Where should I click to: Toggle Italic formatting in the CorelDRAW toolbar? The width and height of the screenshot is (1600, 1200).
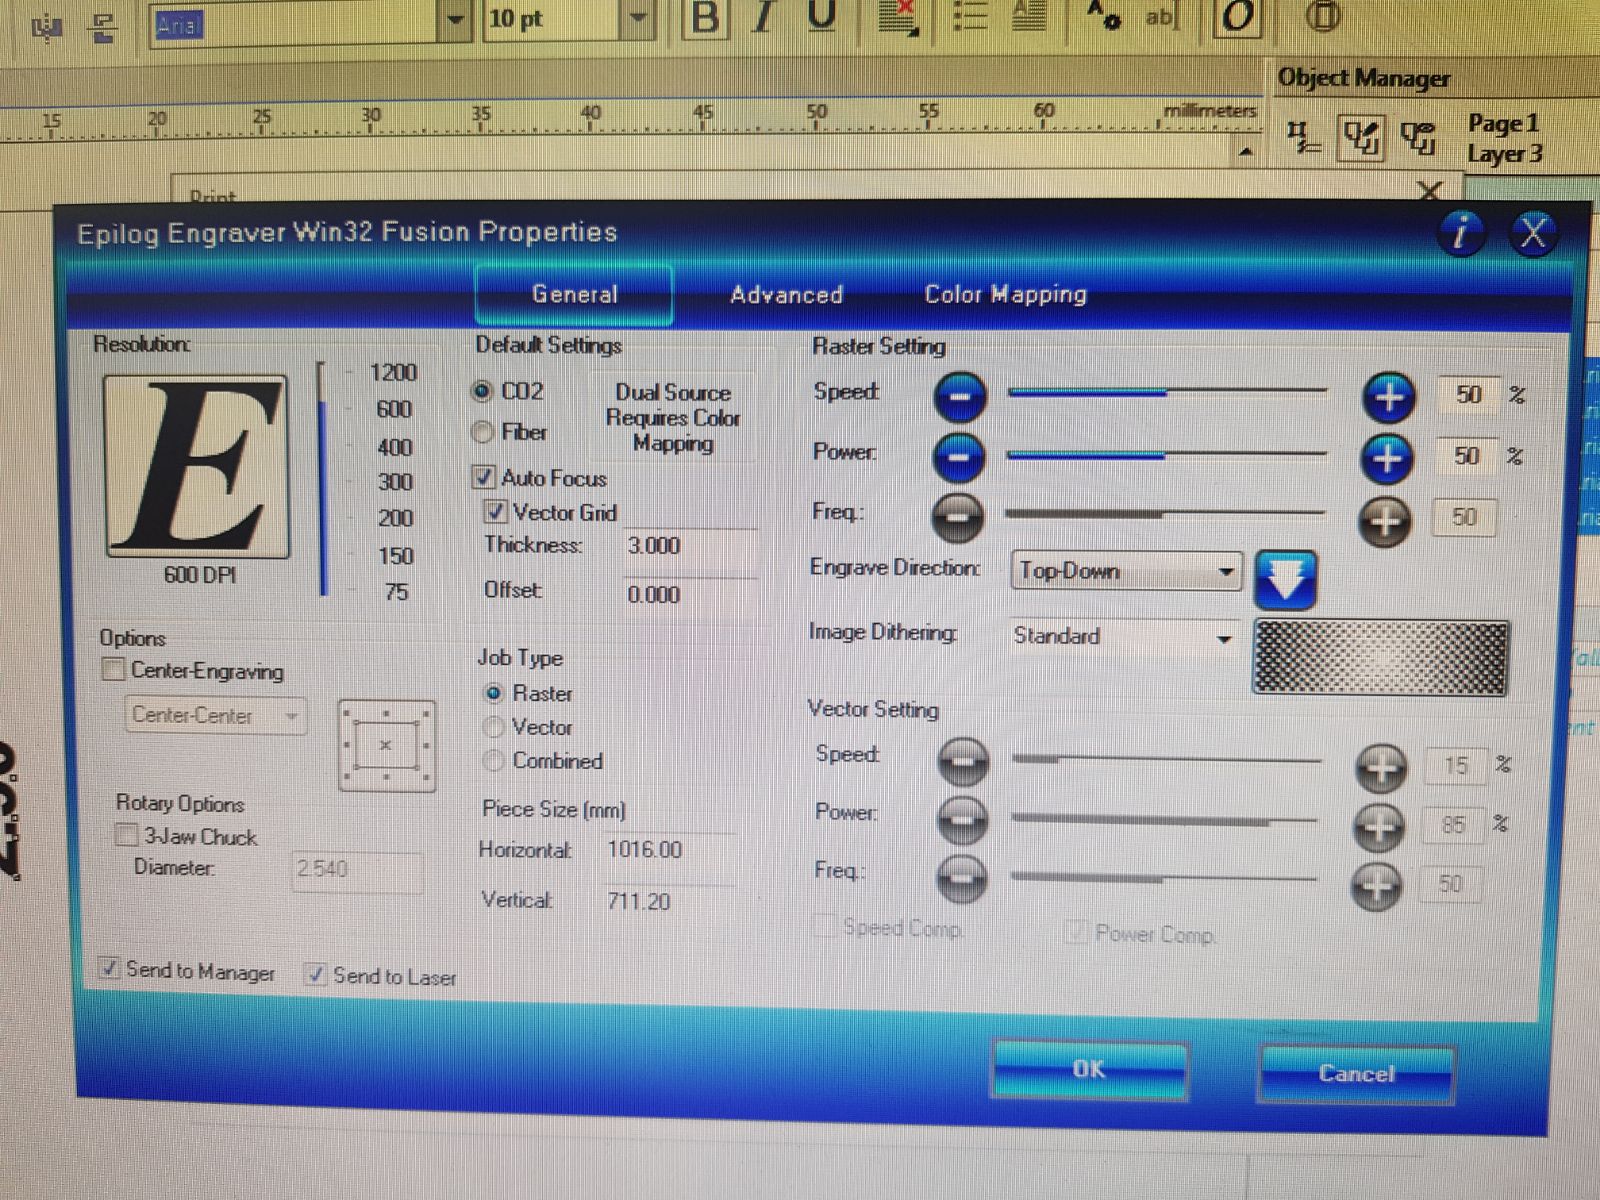click(764, 18)
